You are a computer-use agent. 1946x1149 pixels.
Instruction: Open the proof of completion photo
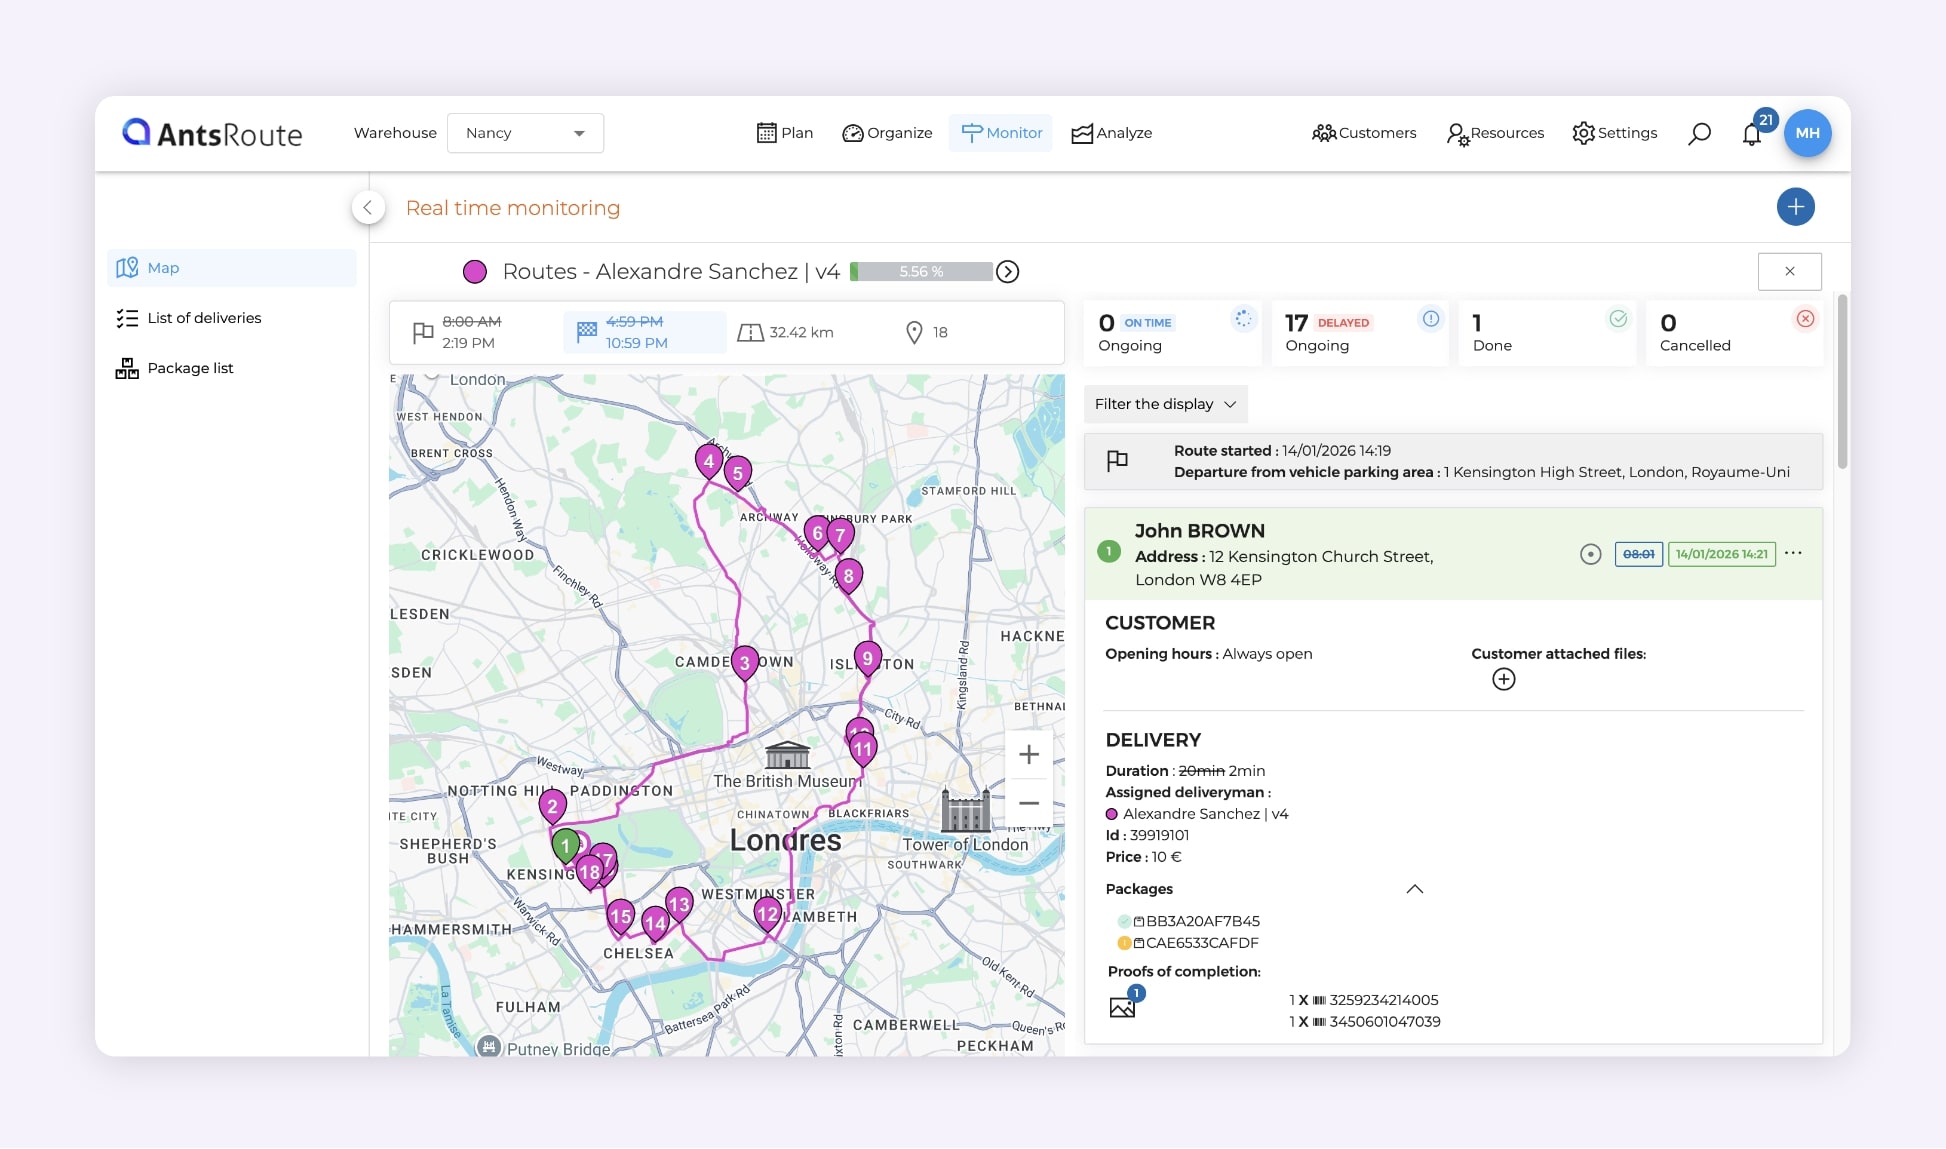[x=1123, y=1006]
